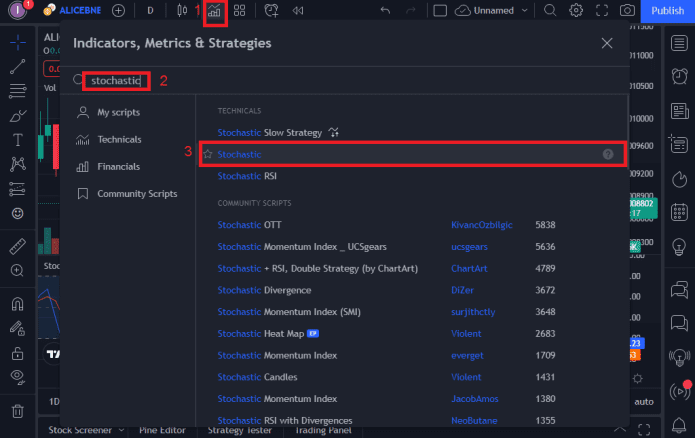This screenshot has width=695, height=438.
Task: Open the emoji icons tool
Action: 18,214
